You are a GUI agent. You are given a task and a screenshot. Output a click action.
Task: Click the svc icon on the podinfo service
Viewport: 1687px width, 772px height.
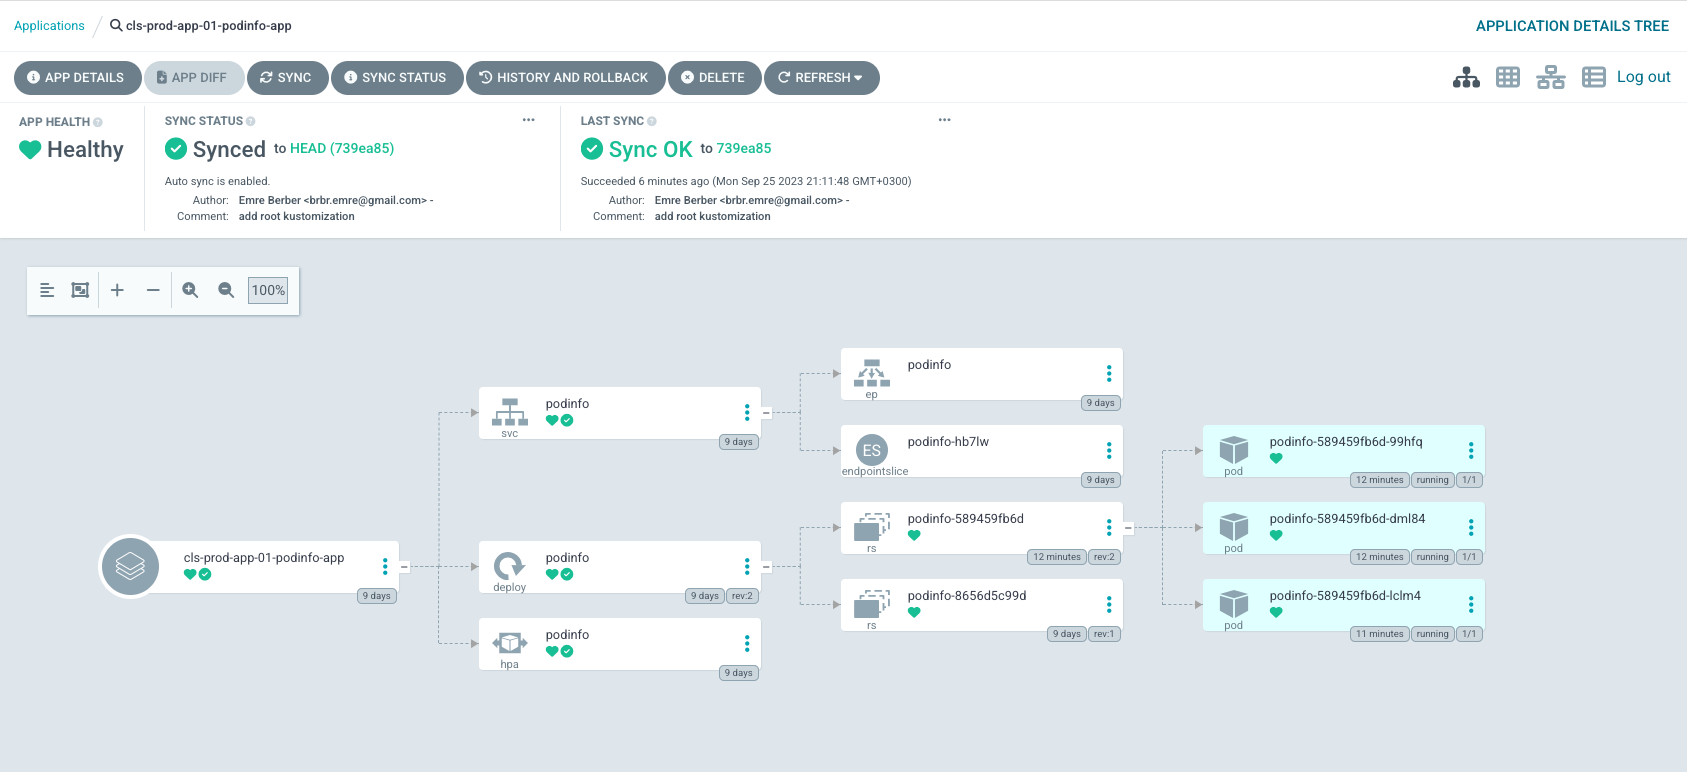point(510,412)
